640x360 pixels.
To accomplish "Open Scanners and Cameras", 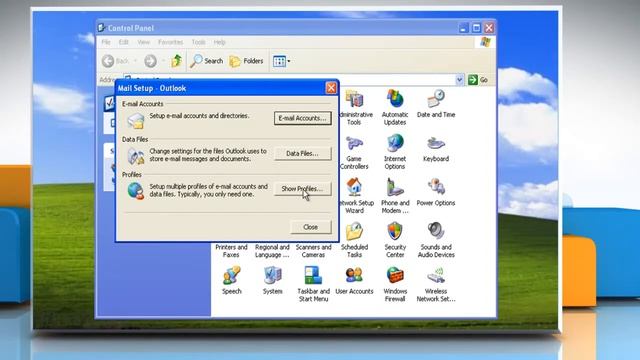I will [313, 251].
